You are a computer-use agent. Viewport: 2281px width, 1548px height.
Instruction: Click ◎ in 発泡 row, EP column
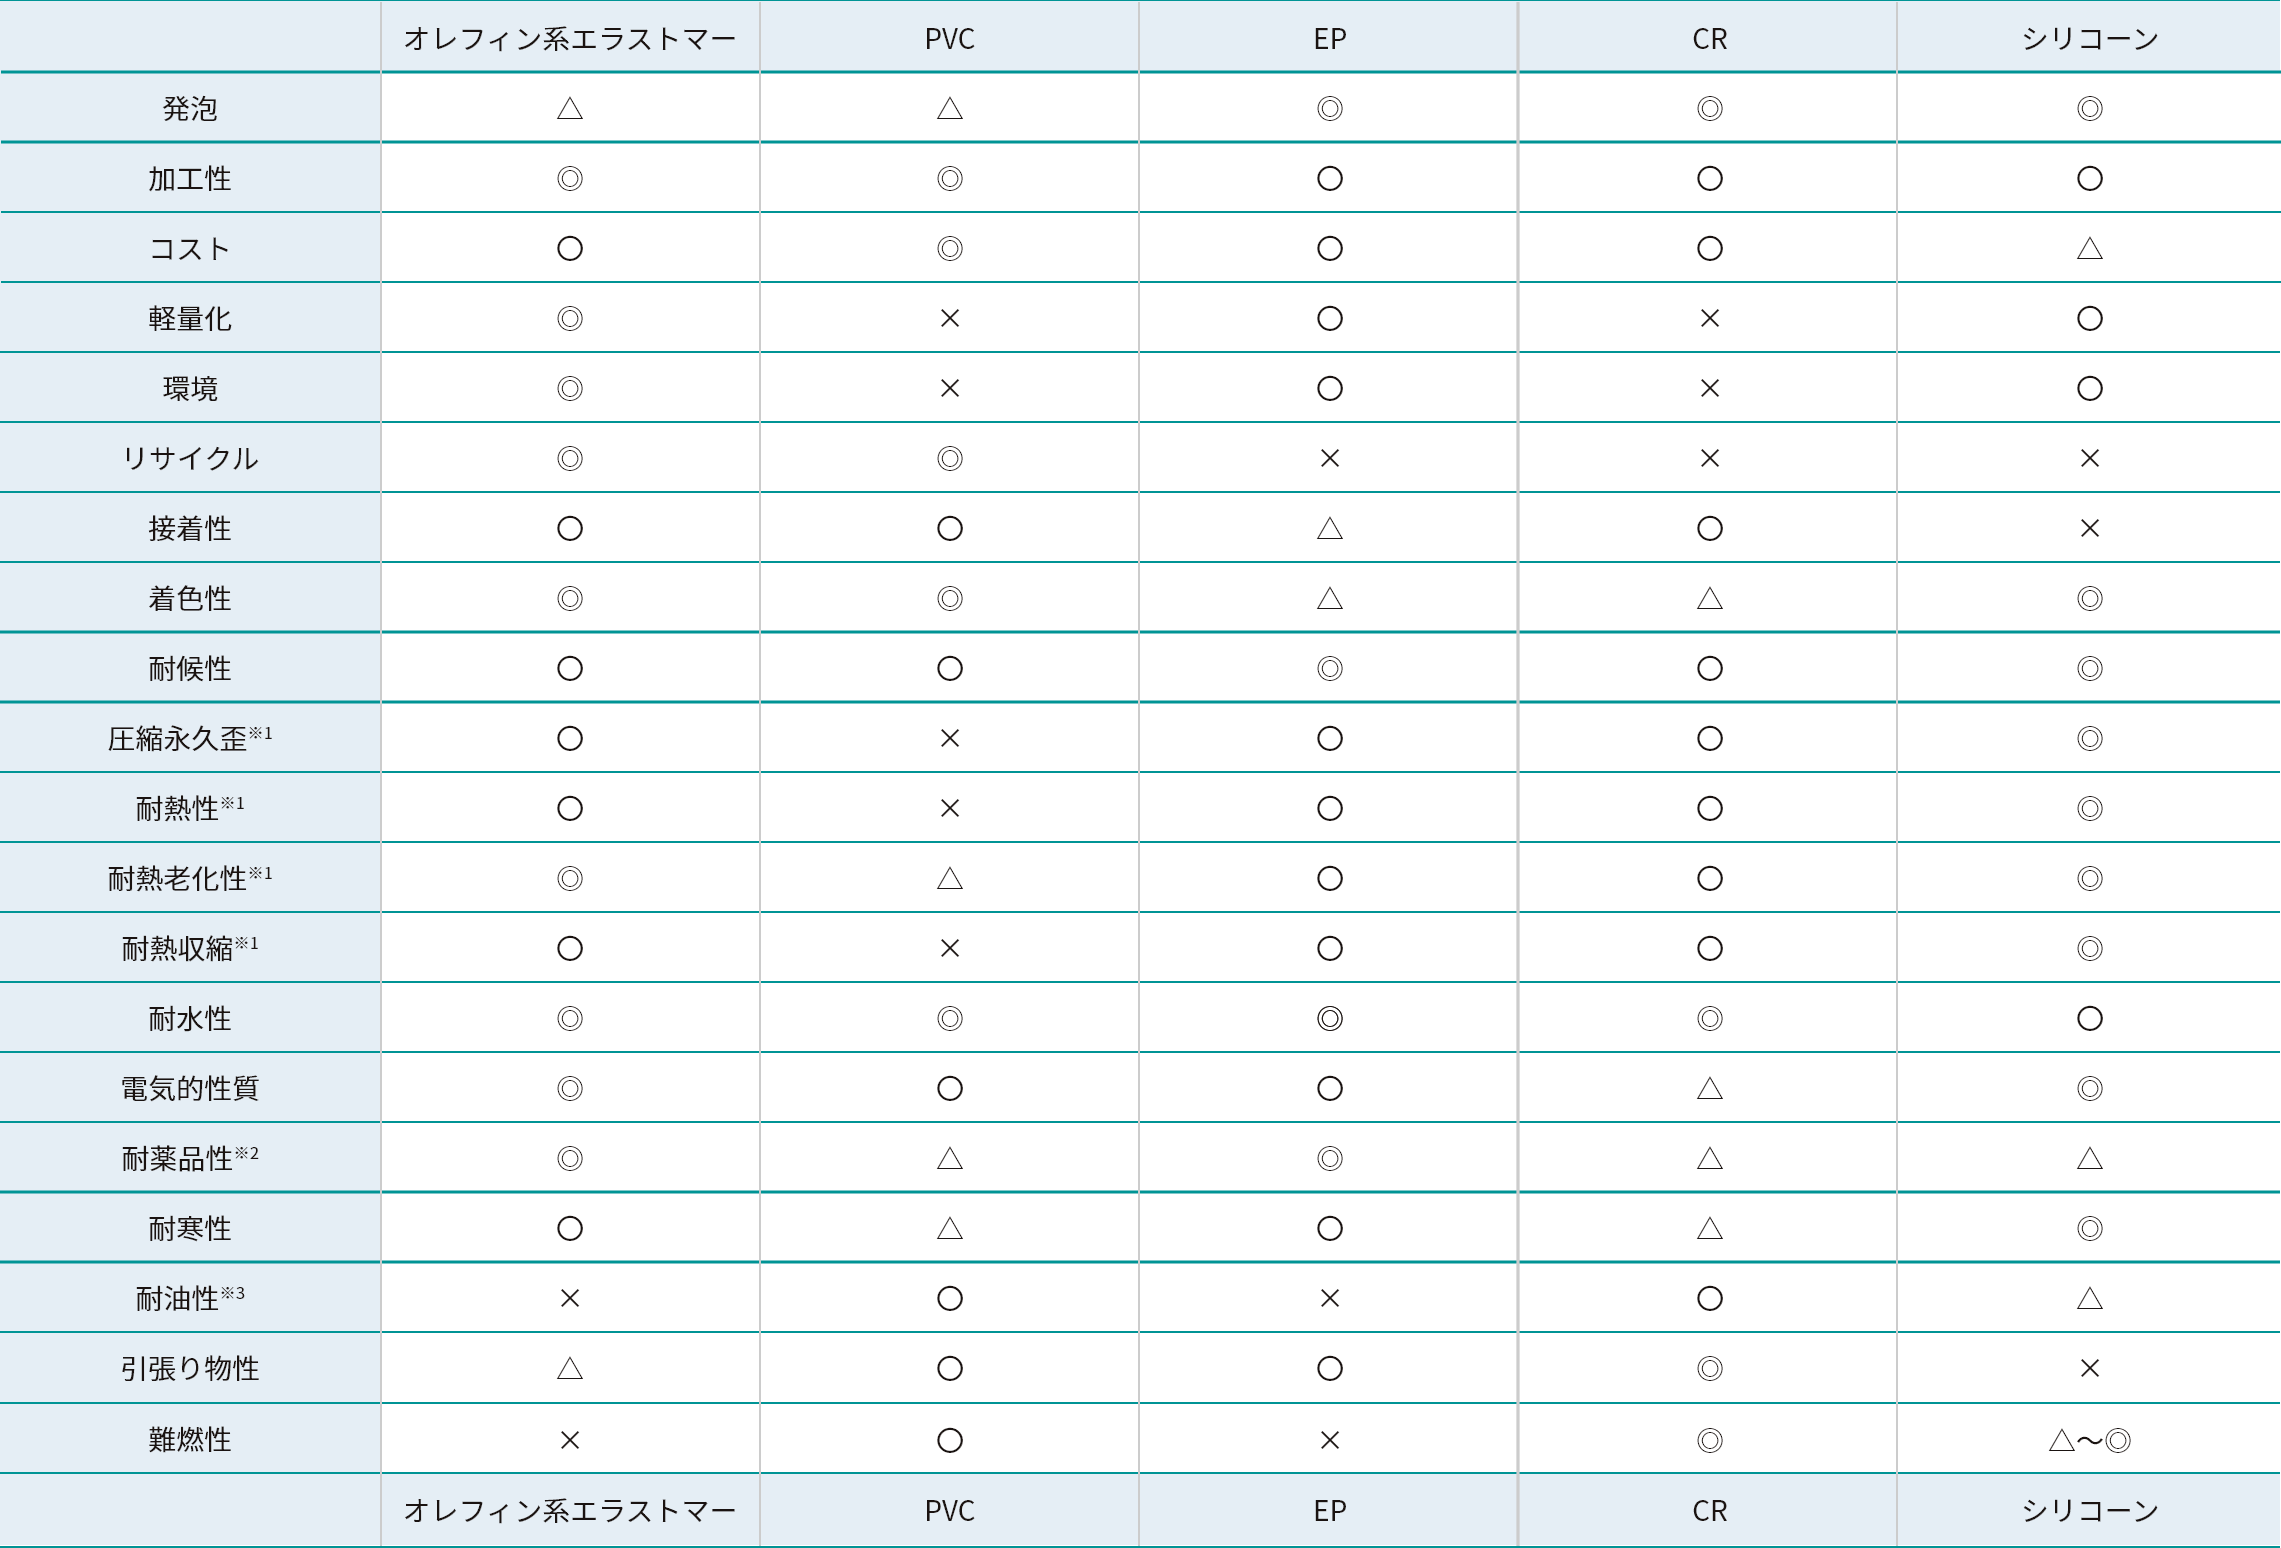[1330, 108]
